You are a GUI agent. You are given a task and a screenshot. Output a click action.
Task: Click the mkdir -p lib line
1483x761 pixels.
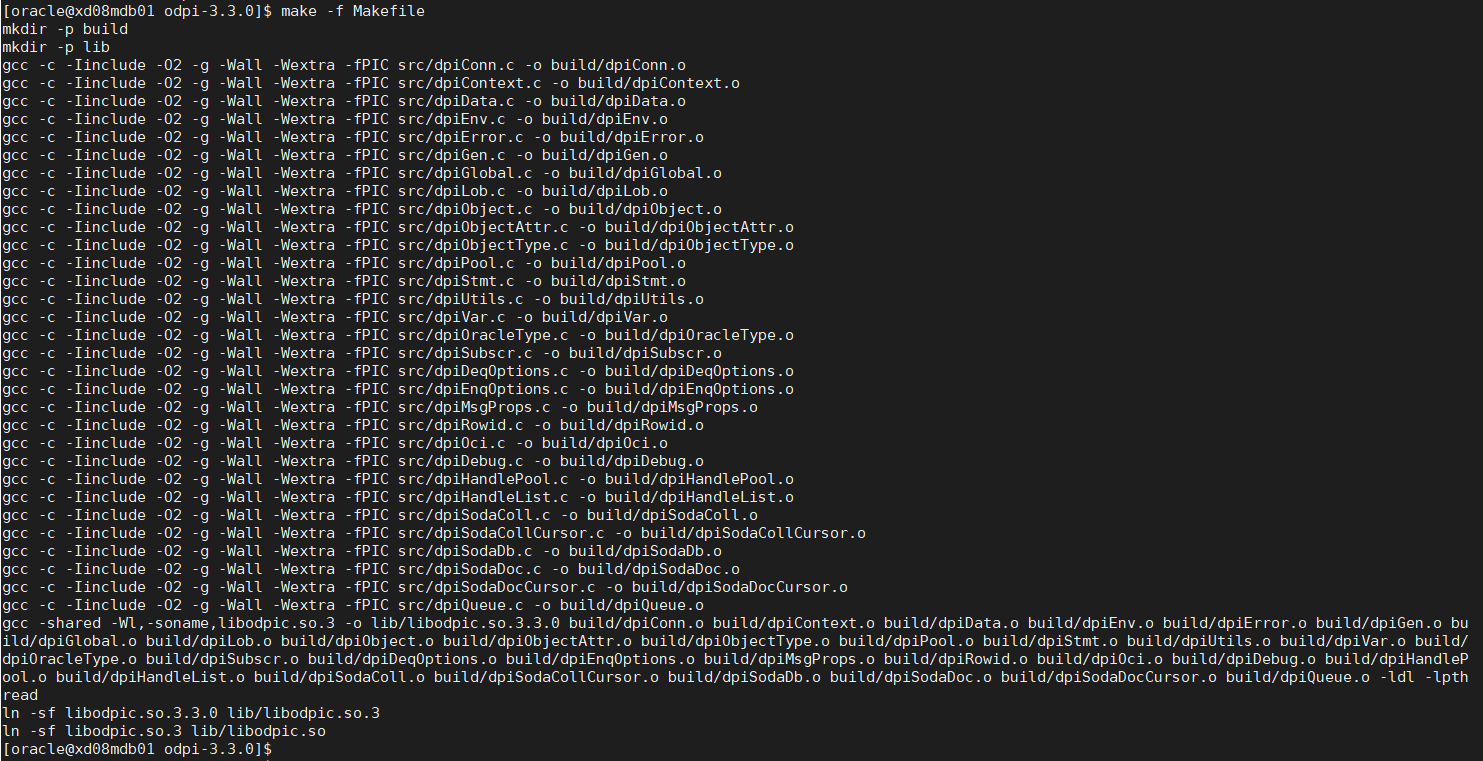(x=56, y=47)
